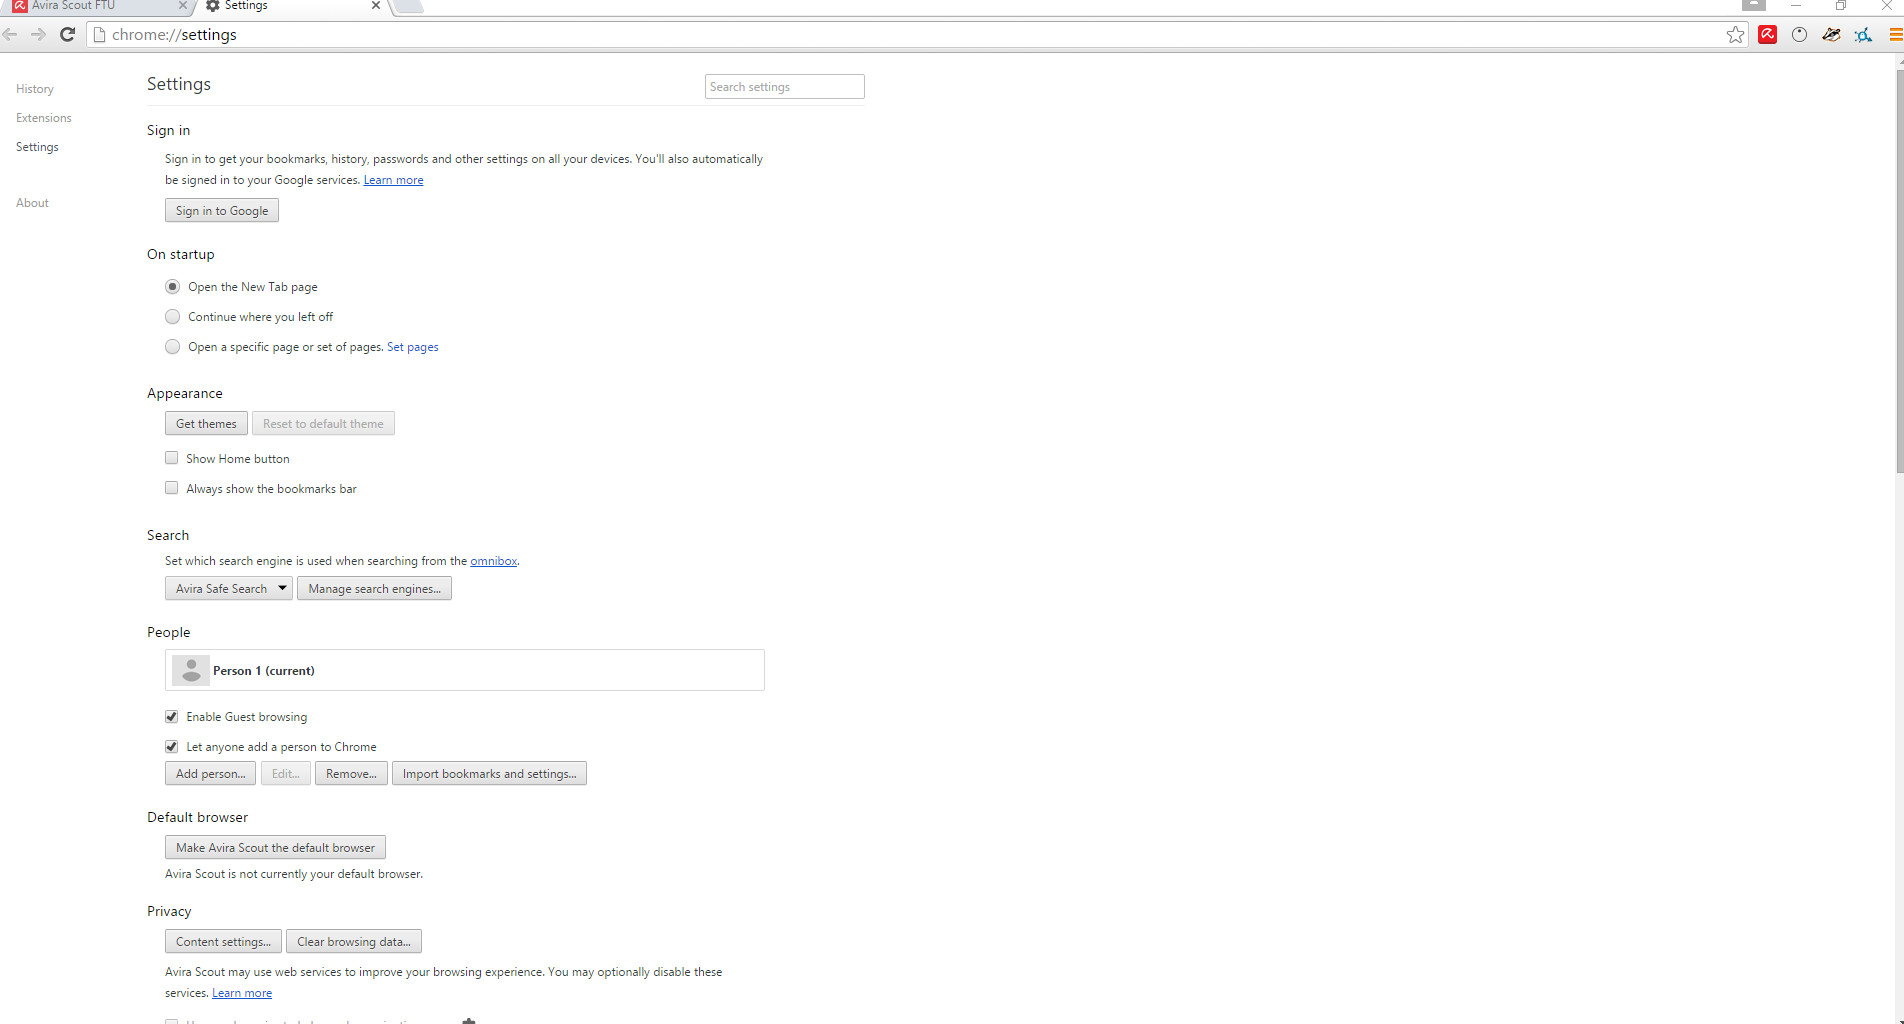Click Reset to default theme button
Image resolution: width=1904 pixels, height=1024 pixels.
(x=323, y=424)
